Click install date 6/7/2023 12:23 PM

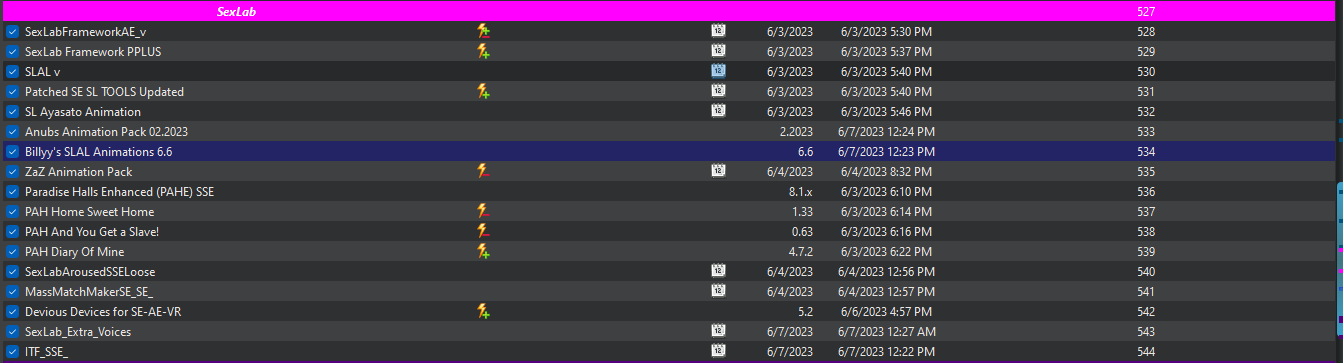click(x=888, y=152)
